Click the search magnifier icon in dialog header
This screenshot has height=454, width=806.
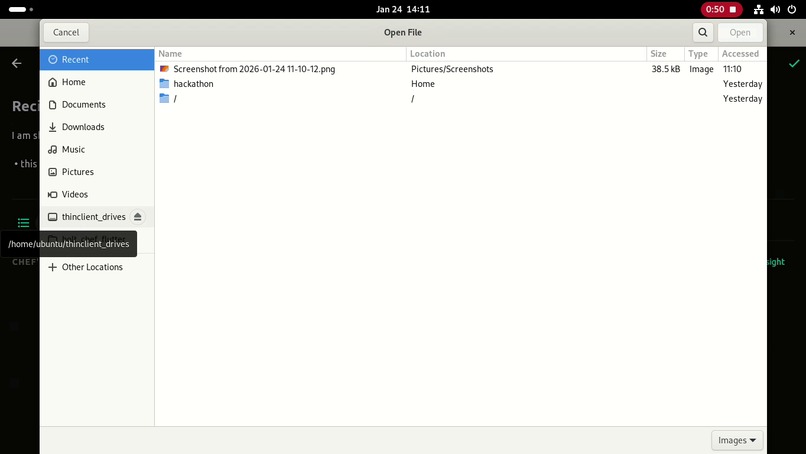click(702, 32)
